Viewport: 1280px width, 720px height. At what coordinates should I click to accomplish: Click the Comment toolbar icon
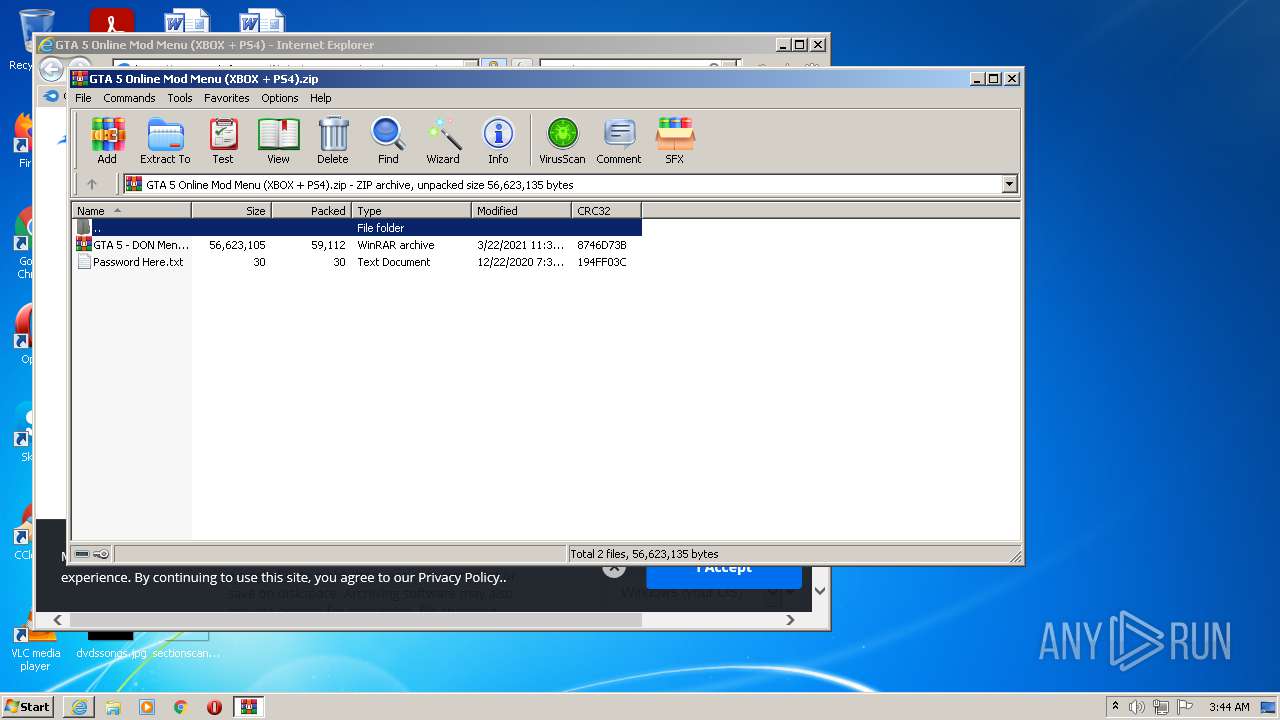(x=619, y=140)
